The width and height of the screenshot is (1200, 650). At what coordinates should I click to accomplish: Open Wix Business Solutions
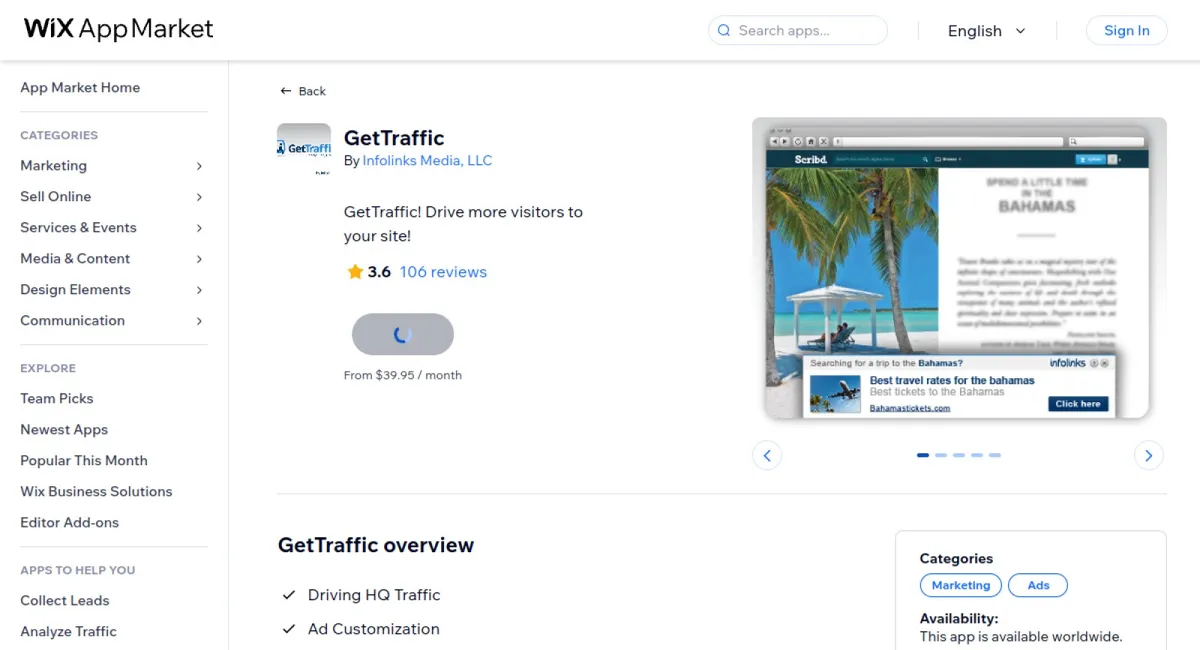[x=96, y=492]
